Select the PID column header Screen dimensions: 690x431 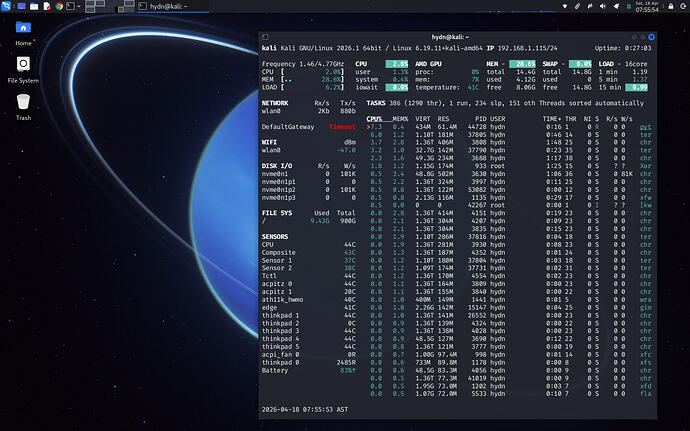click(x=481, y=119)
